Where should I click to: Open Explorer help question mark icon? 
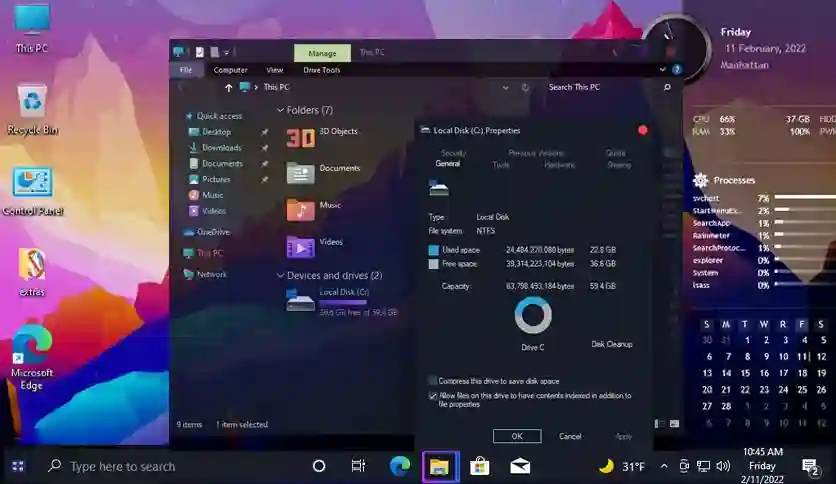pyautogui.click(x=677, y=69)
